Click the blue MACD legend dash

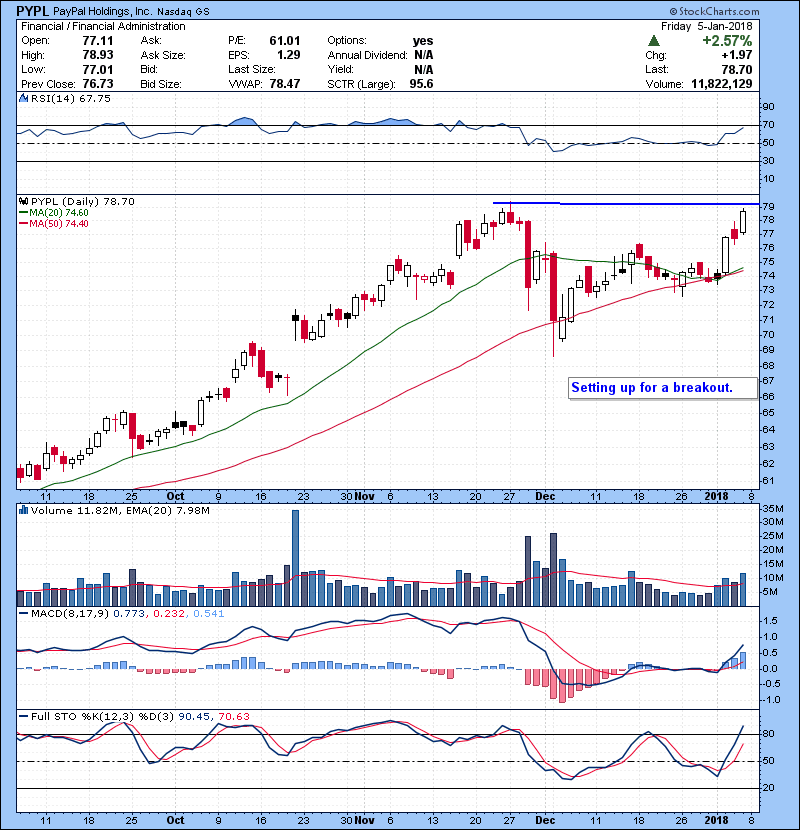[23, 614]
